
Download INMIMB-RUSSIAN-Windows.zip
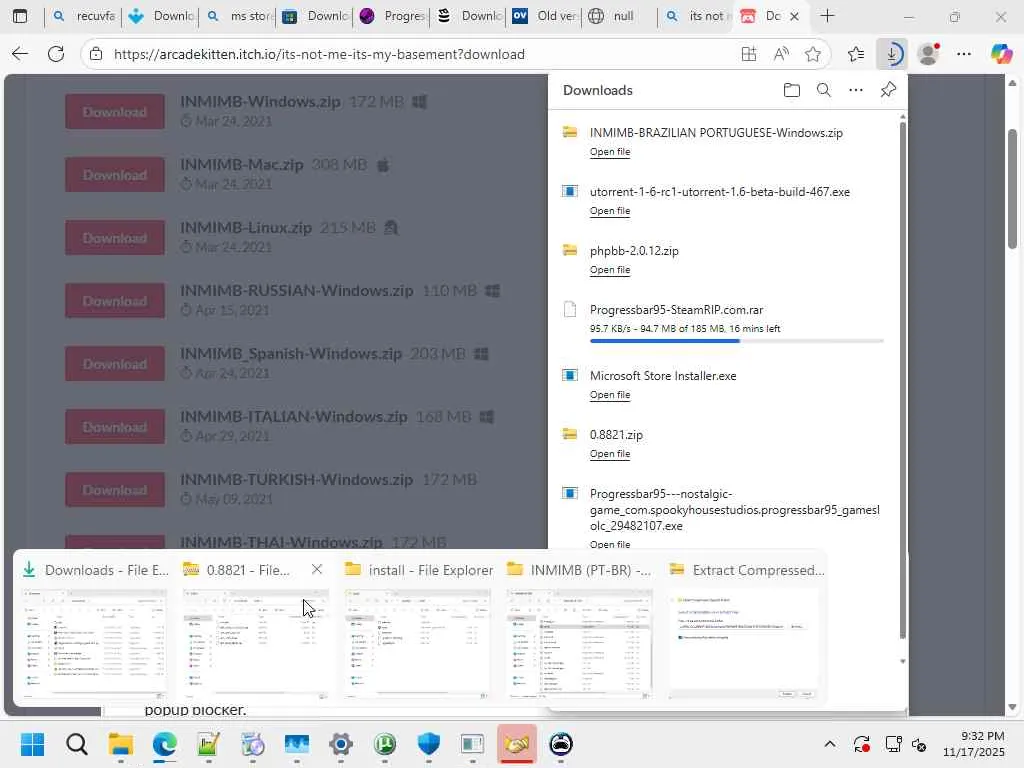click(x=115, y=301)
